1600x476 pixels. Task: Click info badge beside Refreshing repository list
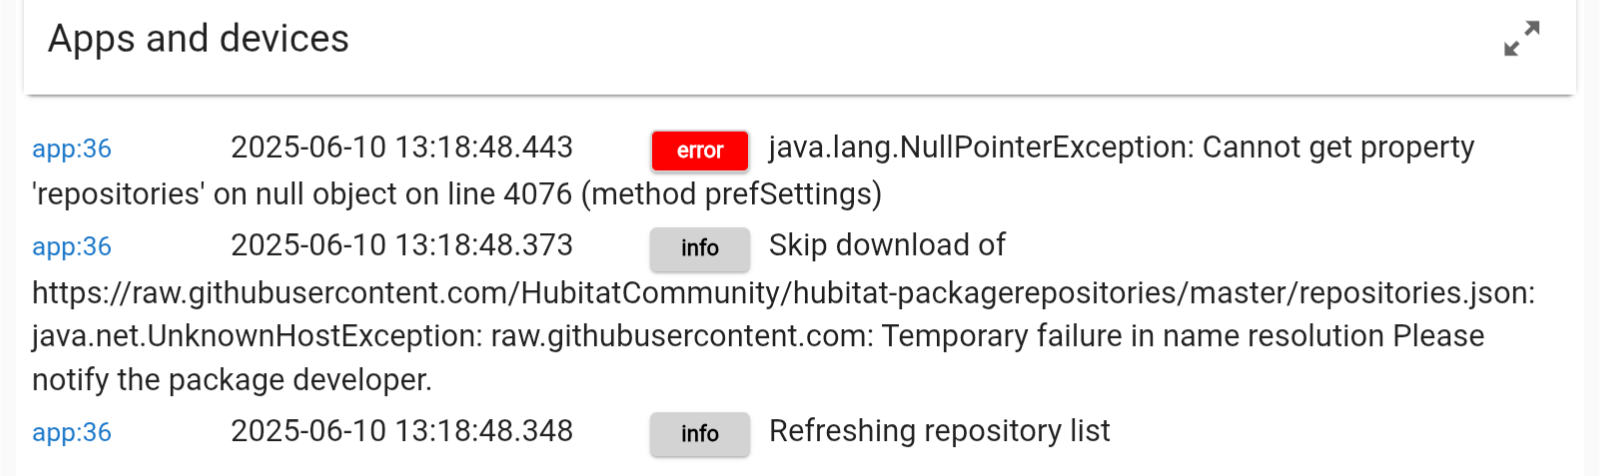point(700,434)
